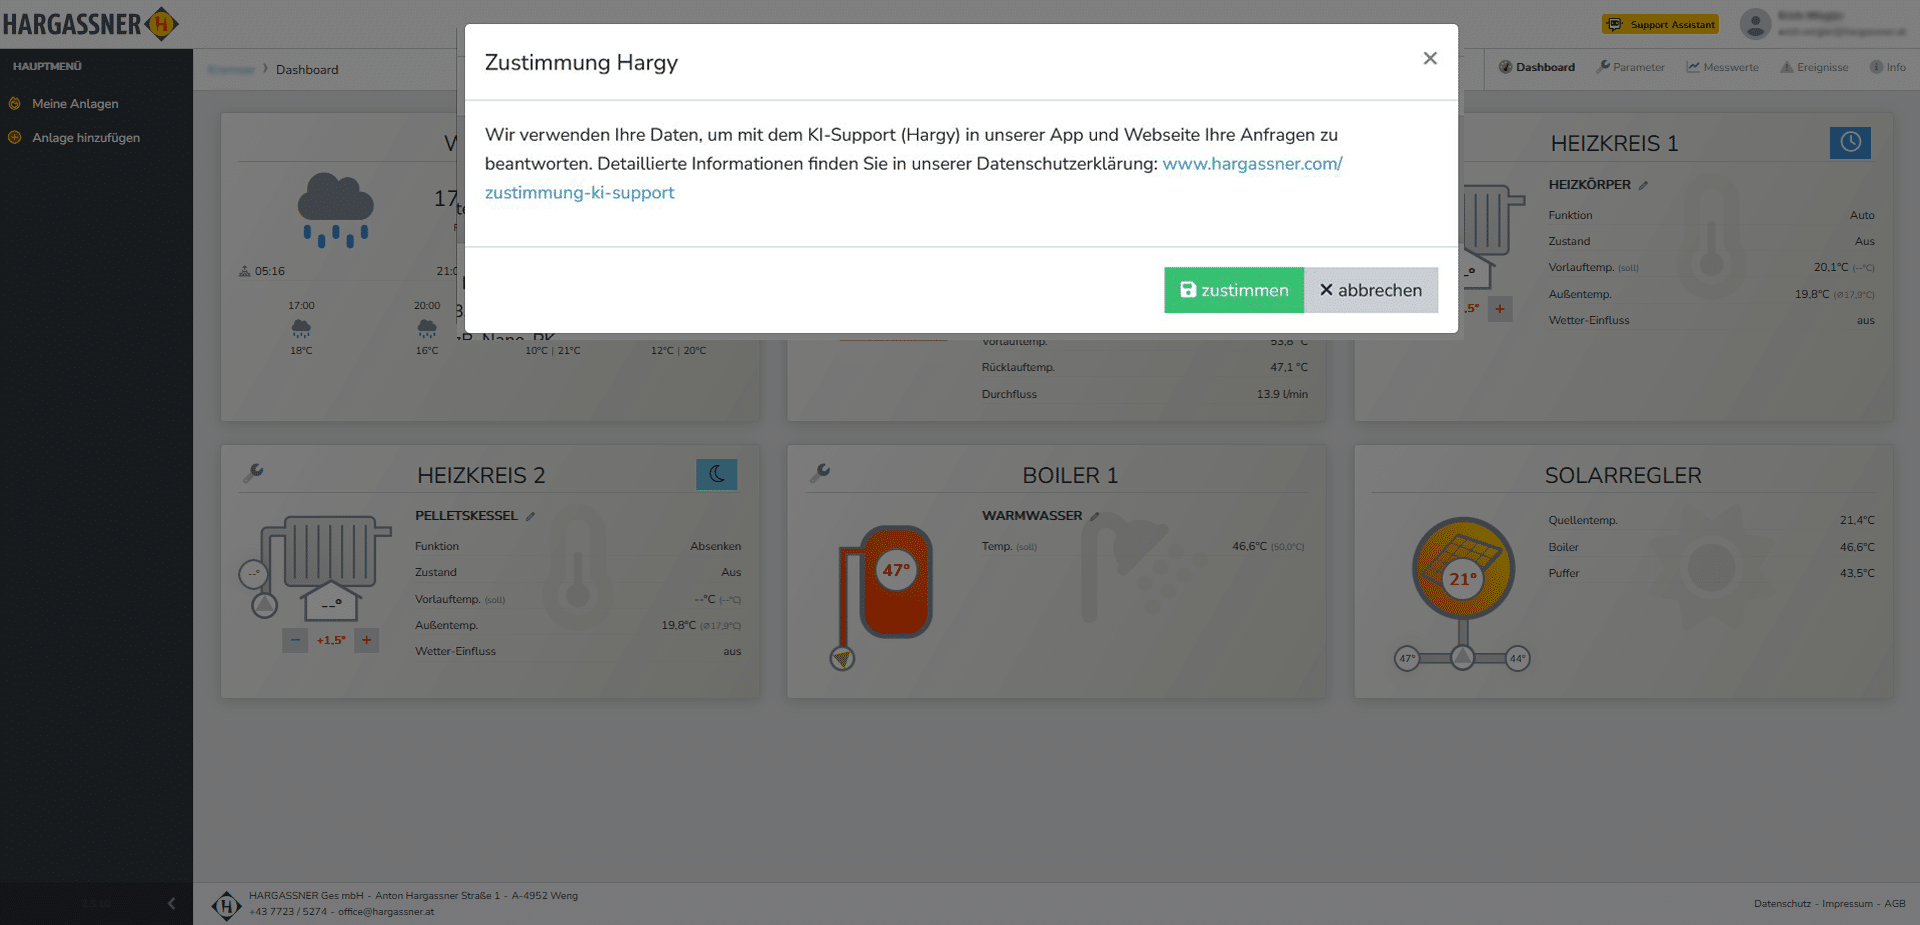1920x925 pixels.
Task: Switch to the Dashboard tab
Action: click(x=1537, y=67)
